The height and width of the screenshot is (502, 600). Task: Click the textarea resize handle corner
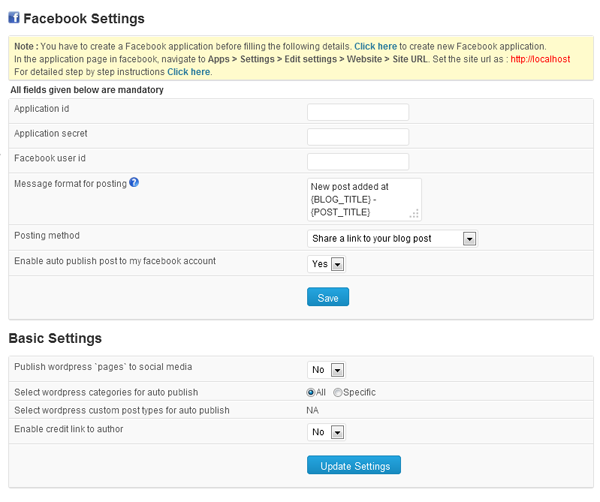point(415,214)
